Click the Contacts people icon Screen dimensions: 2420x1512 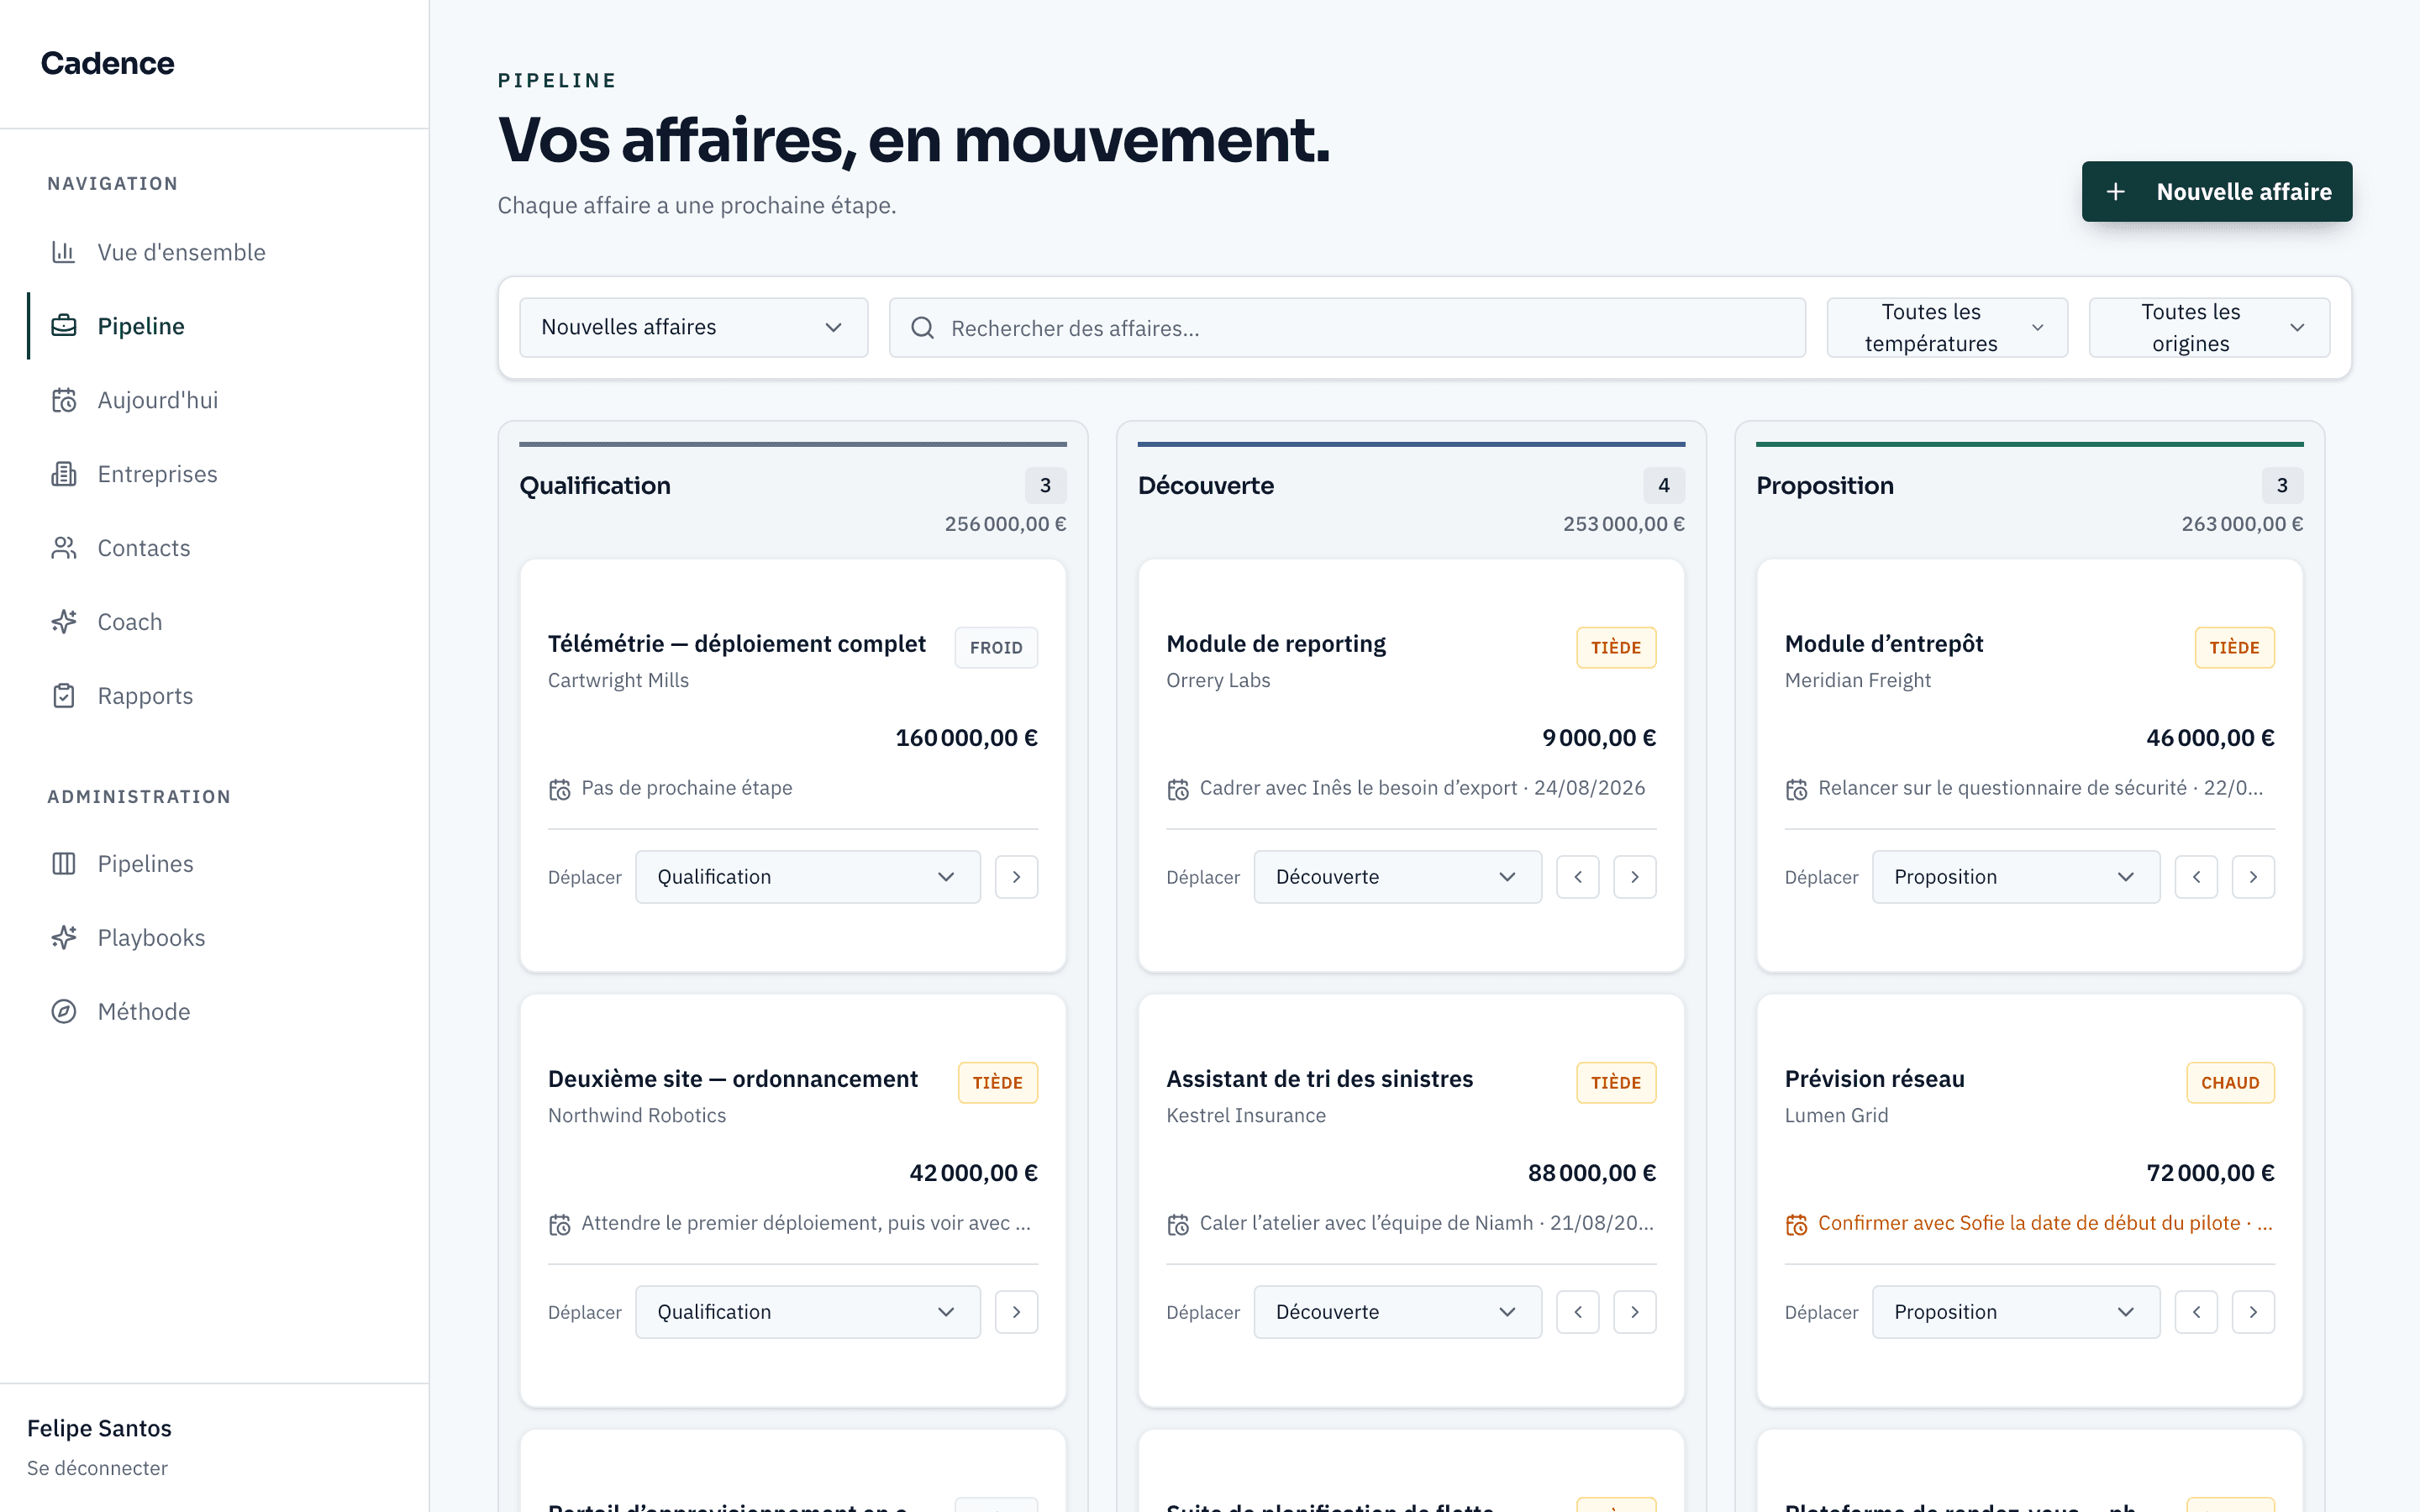(x=64, y=548)
